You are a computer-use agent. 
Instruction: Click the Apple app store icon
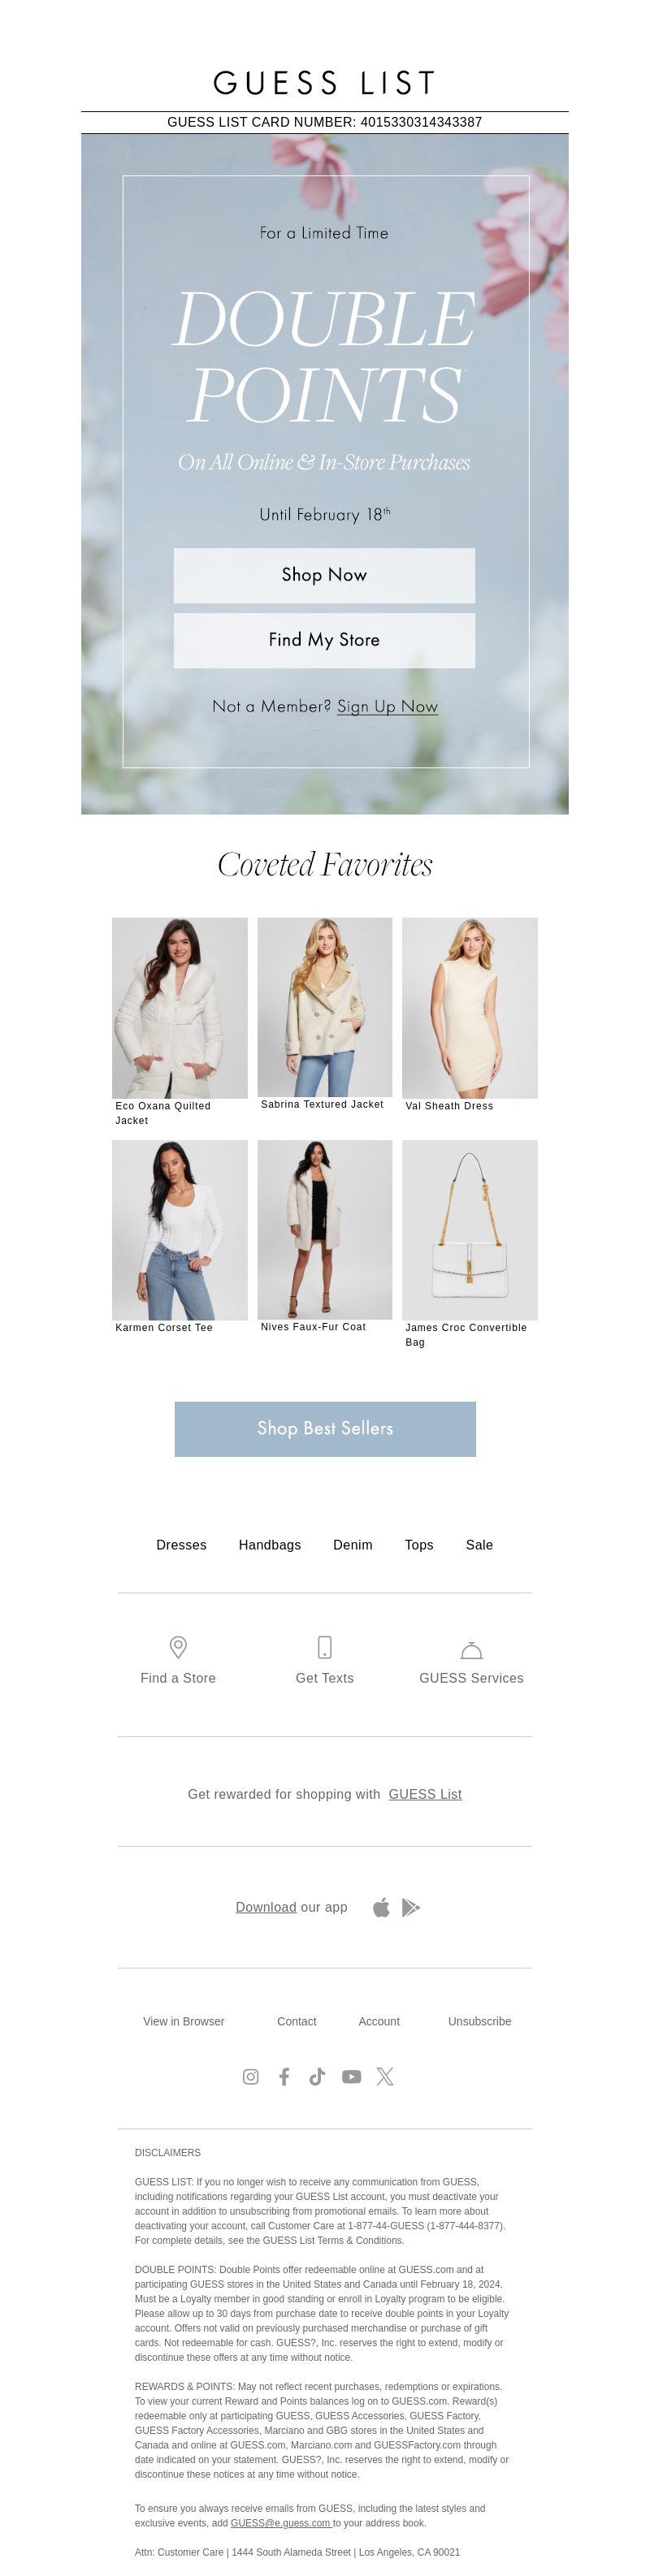tap(381, 1908)
